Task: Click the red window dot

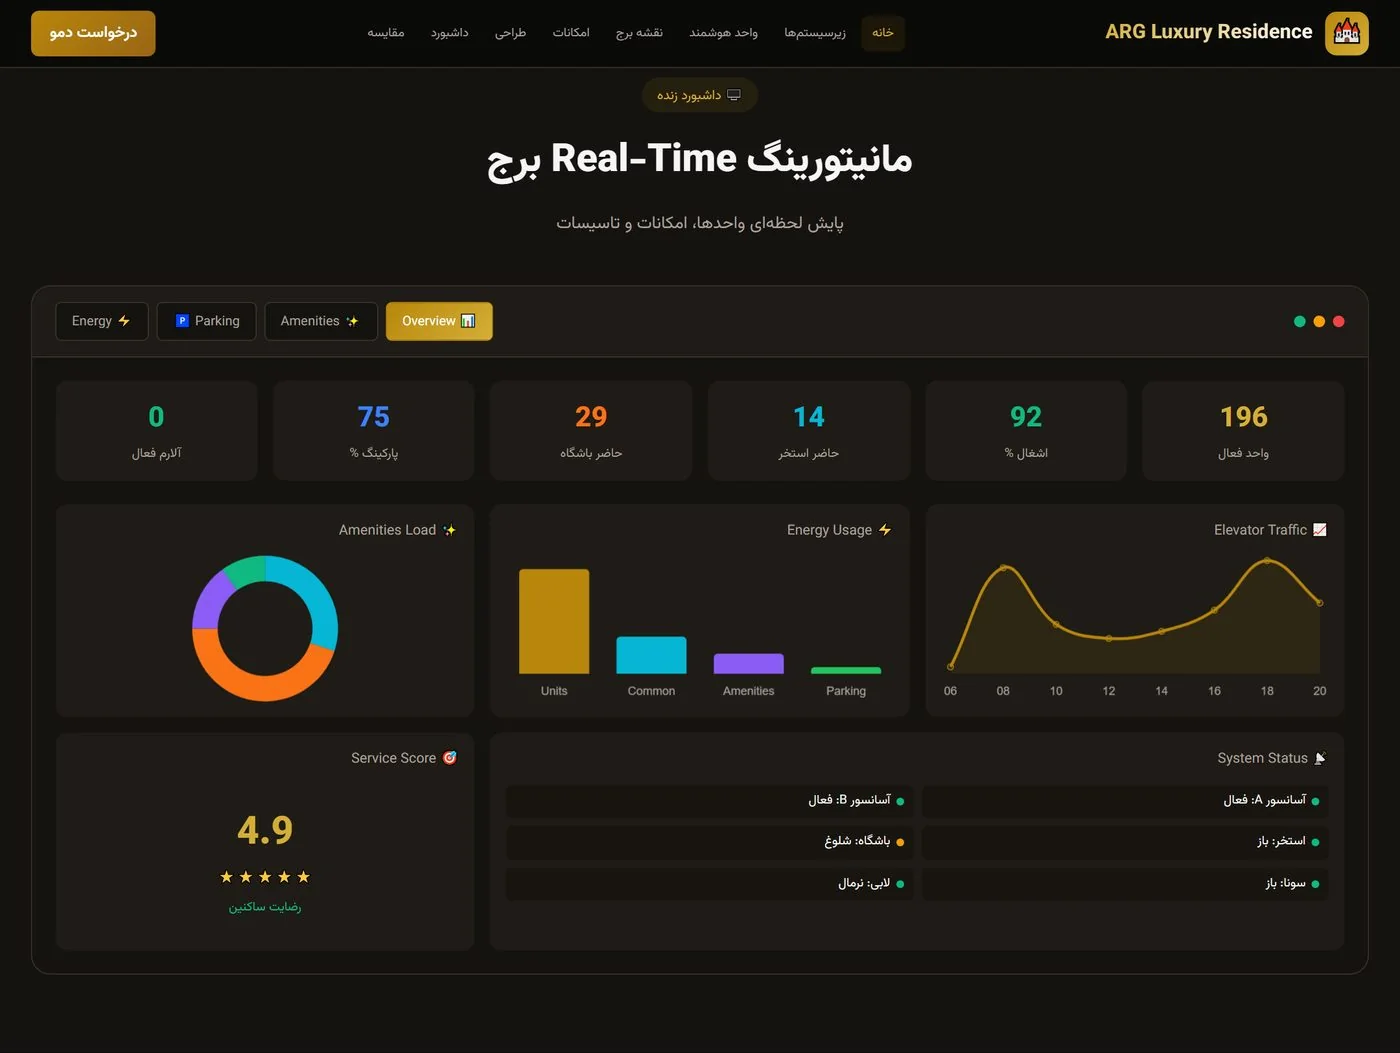Action: point(1339,321)
